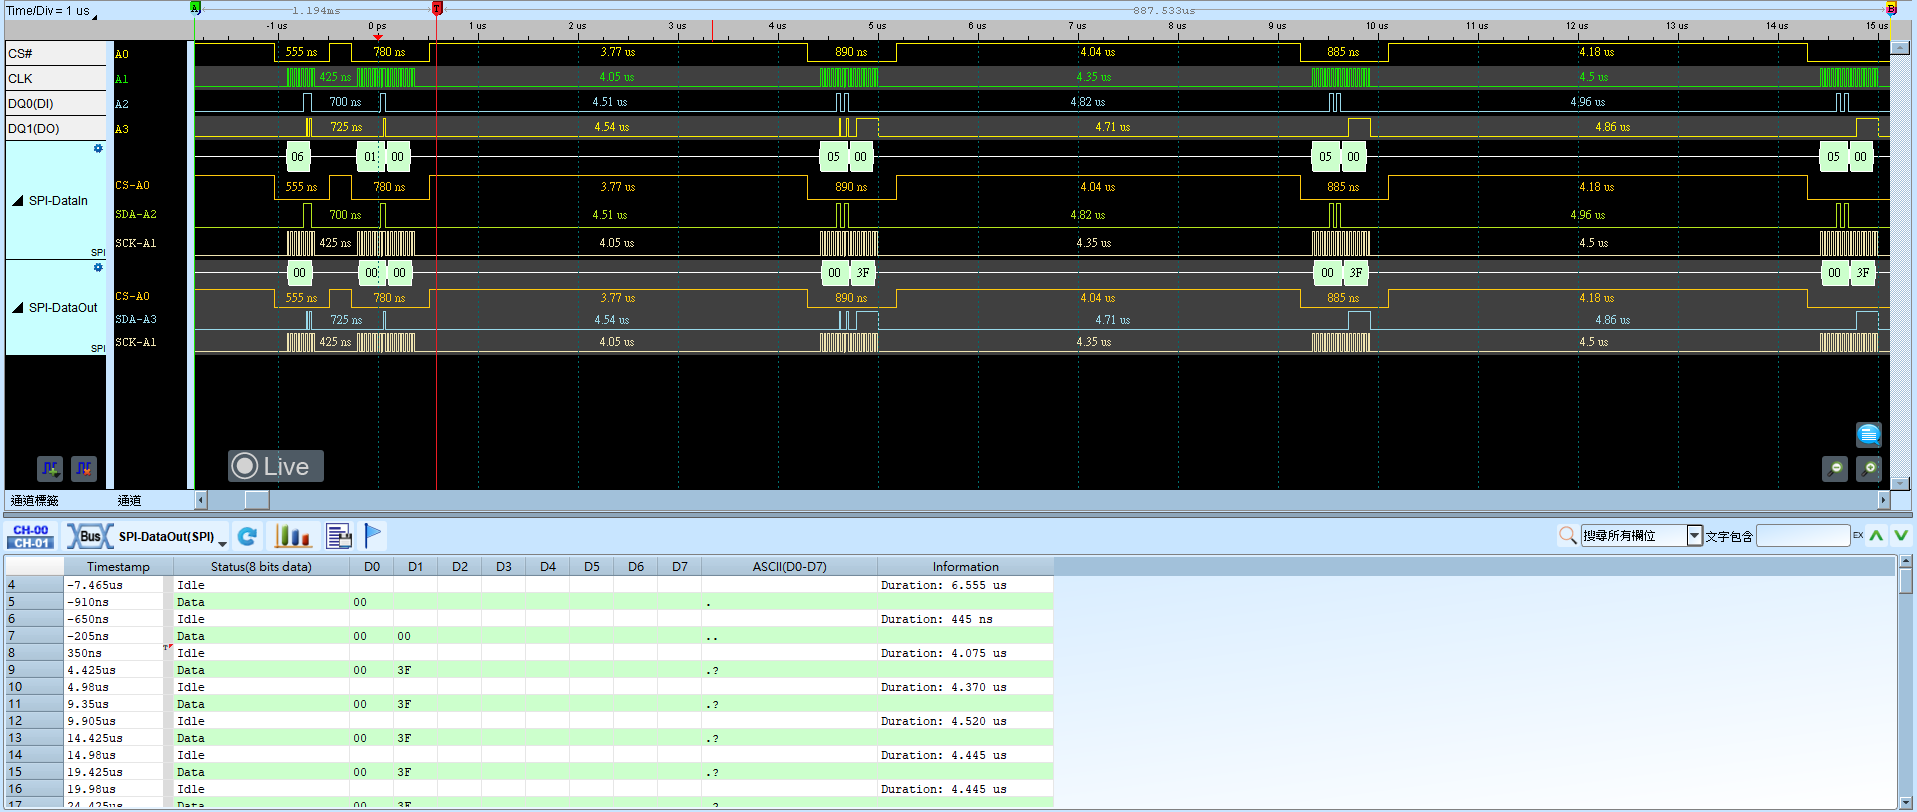
Task: Click the blue comment bubble icon
Action: (x=1869, y=434)
